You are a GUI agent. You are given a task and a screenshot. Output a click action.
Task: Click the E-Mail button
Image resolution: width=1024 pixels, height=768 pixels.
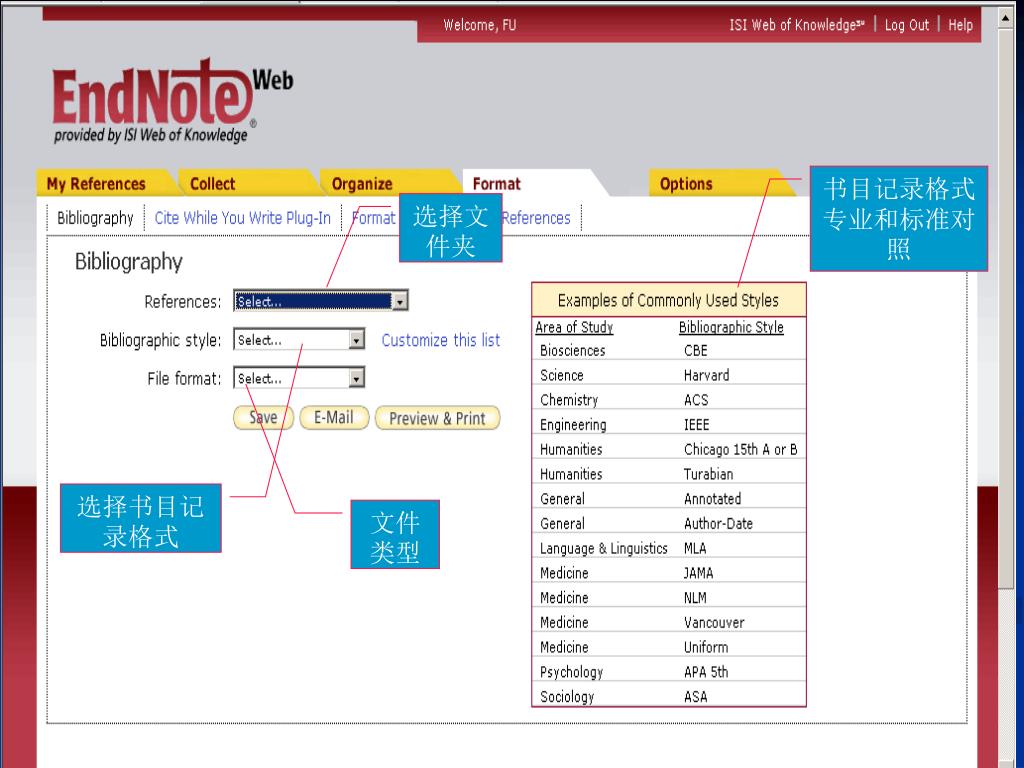tap(334, 418)
